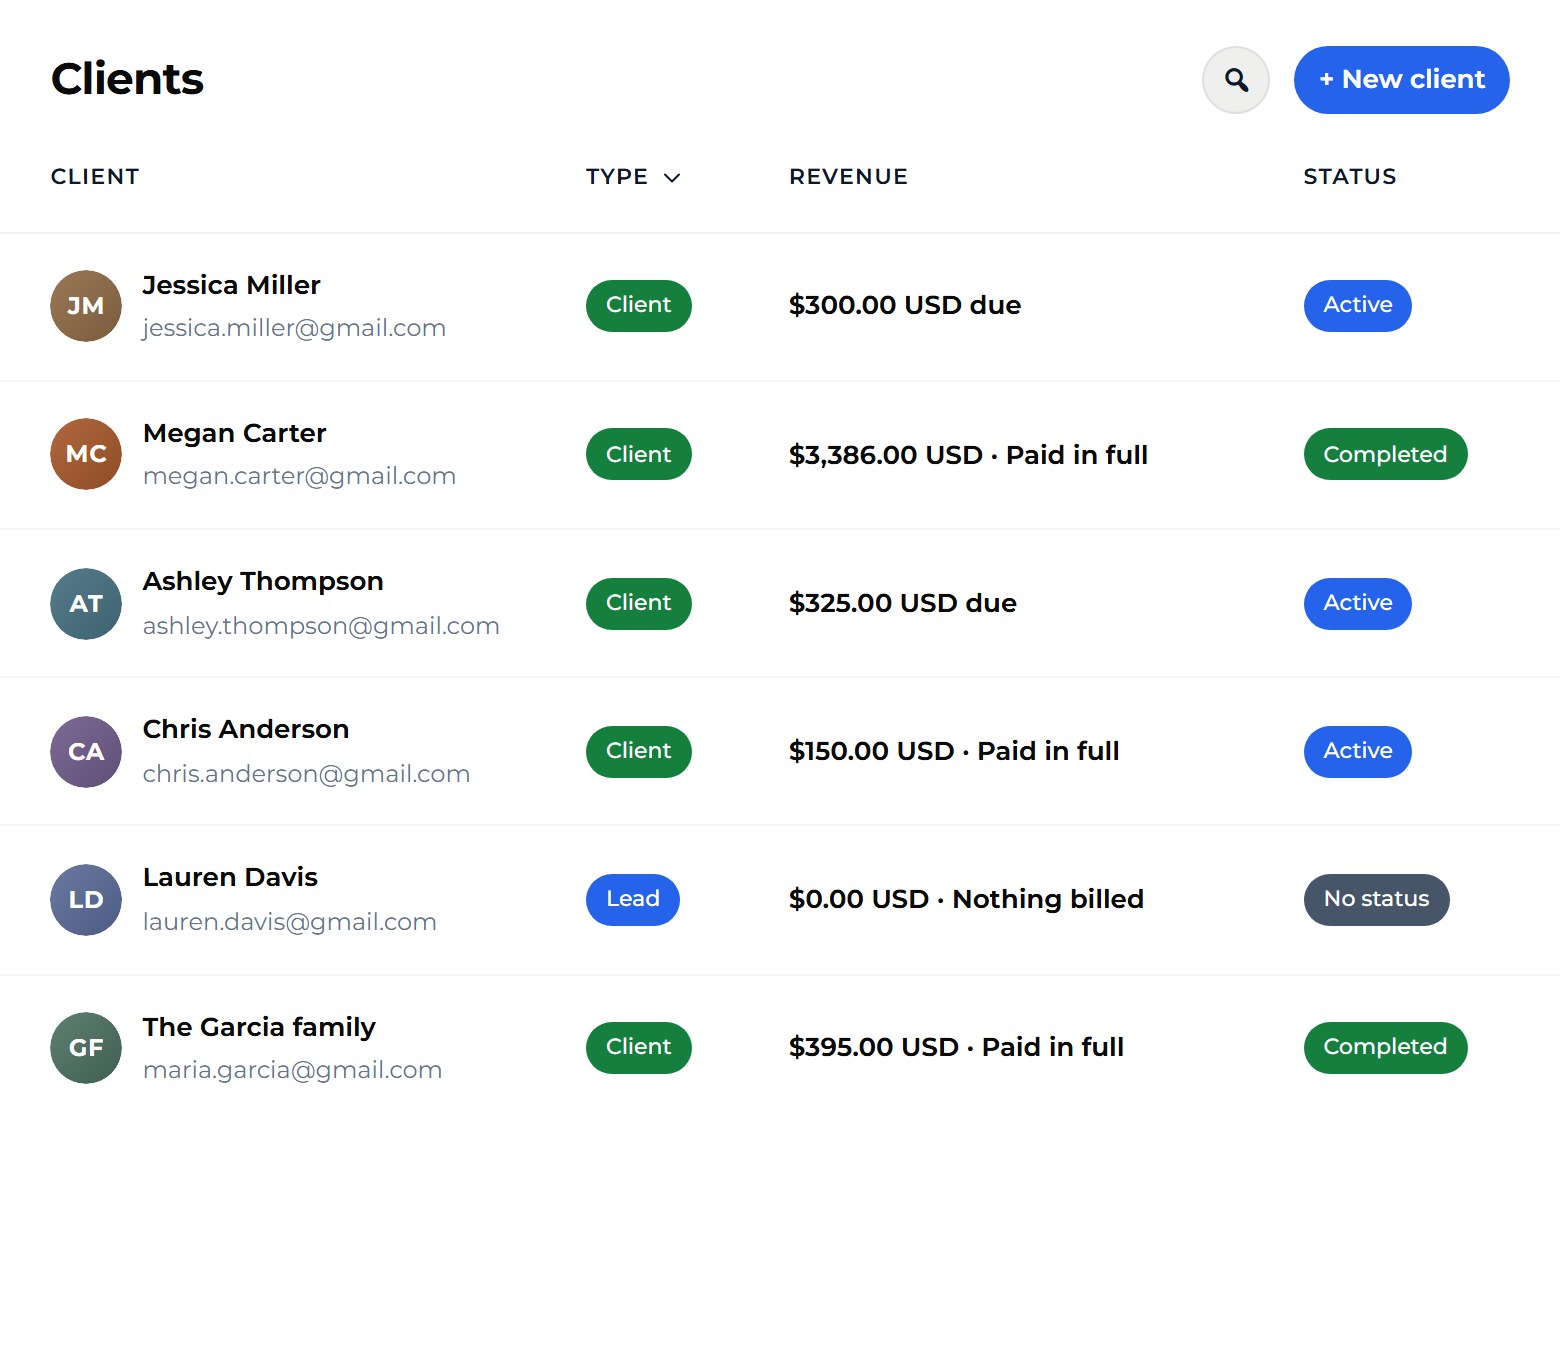Select the AT avatar for Ashley Thompson
1560x1346 pixels.
pyautogui.click(x=86, y=604)
